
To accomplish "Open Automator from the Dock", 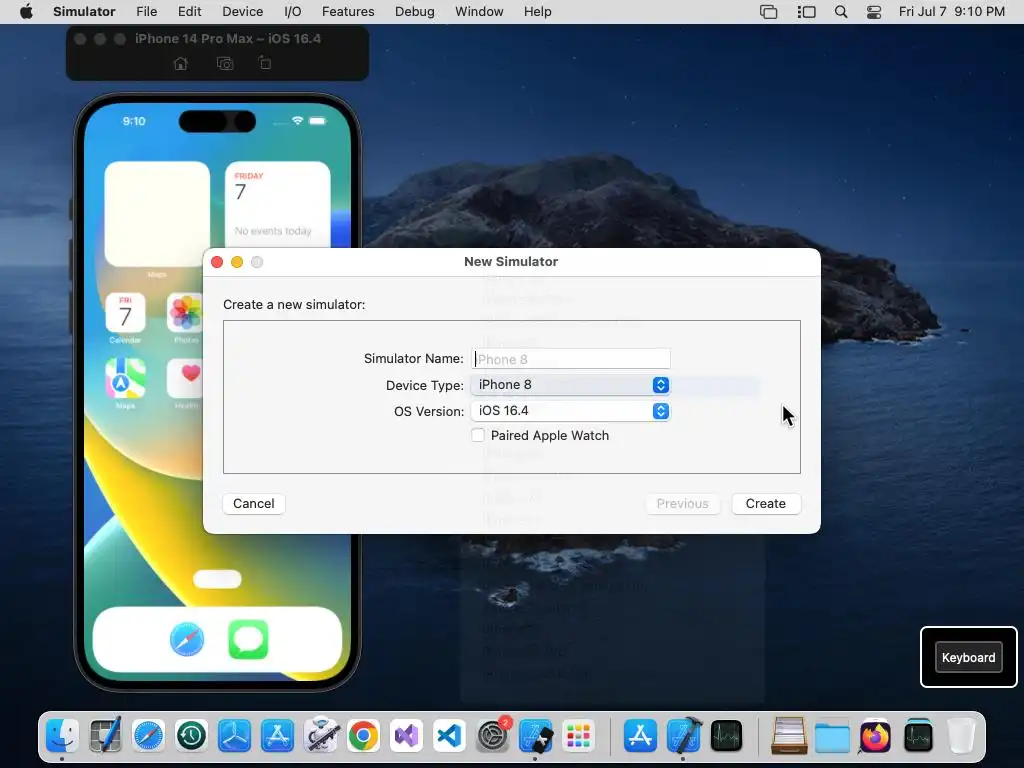I will (321, 736).
